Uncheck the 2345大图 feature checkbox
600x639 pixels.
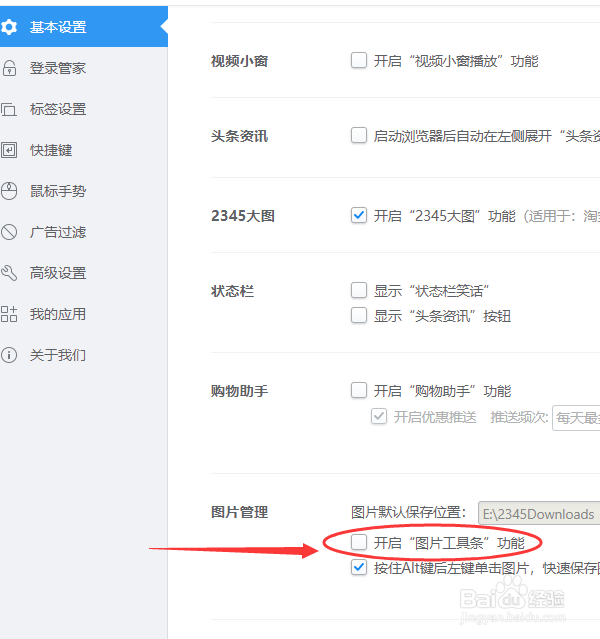[359, 215]
